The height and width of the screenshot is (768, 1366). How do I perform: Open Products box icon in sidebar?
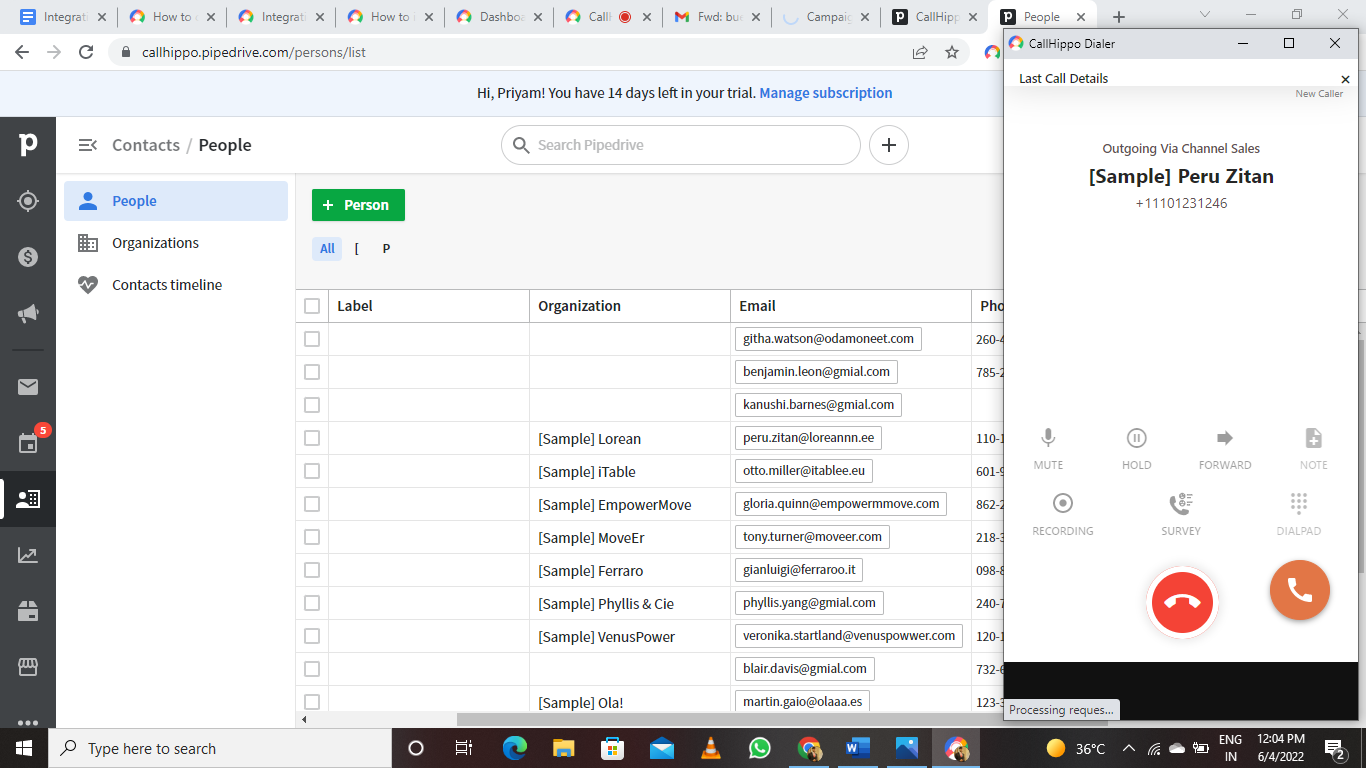click(28, 610)
